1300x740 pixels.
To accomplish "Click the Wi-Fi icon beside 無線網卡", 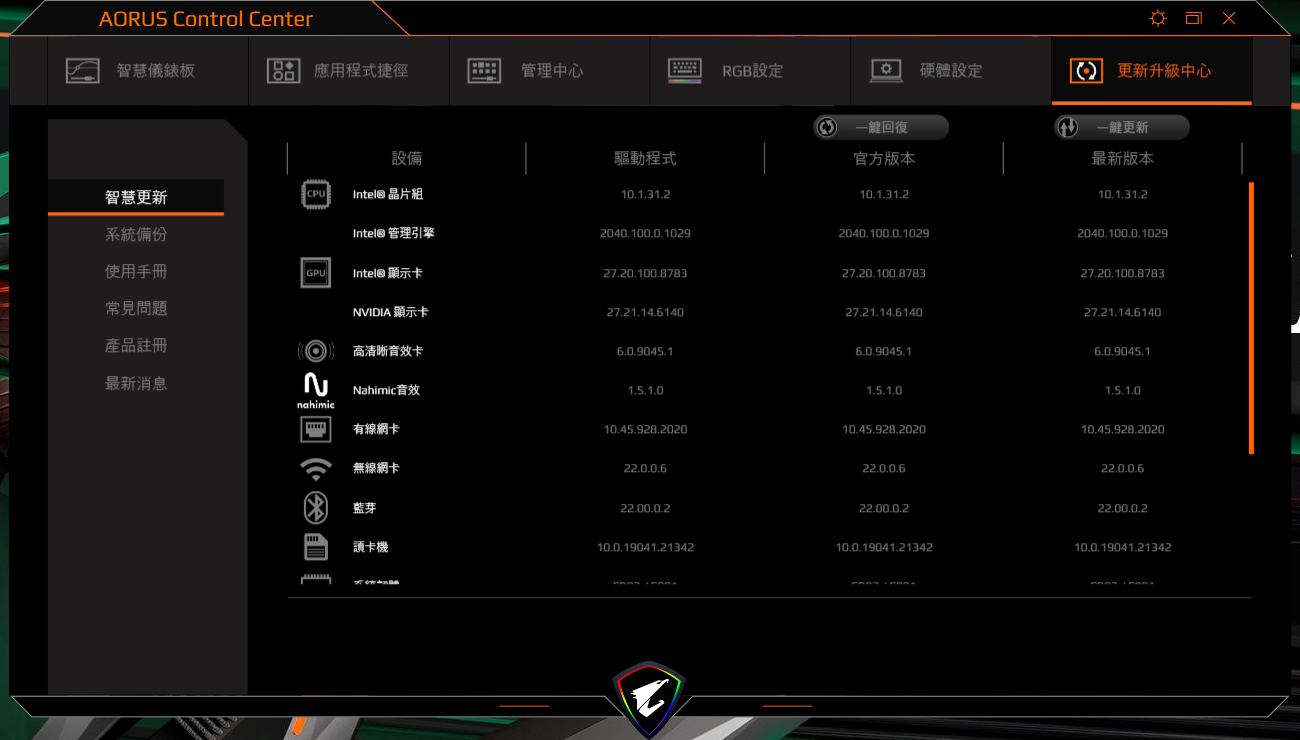I will 316,469.
